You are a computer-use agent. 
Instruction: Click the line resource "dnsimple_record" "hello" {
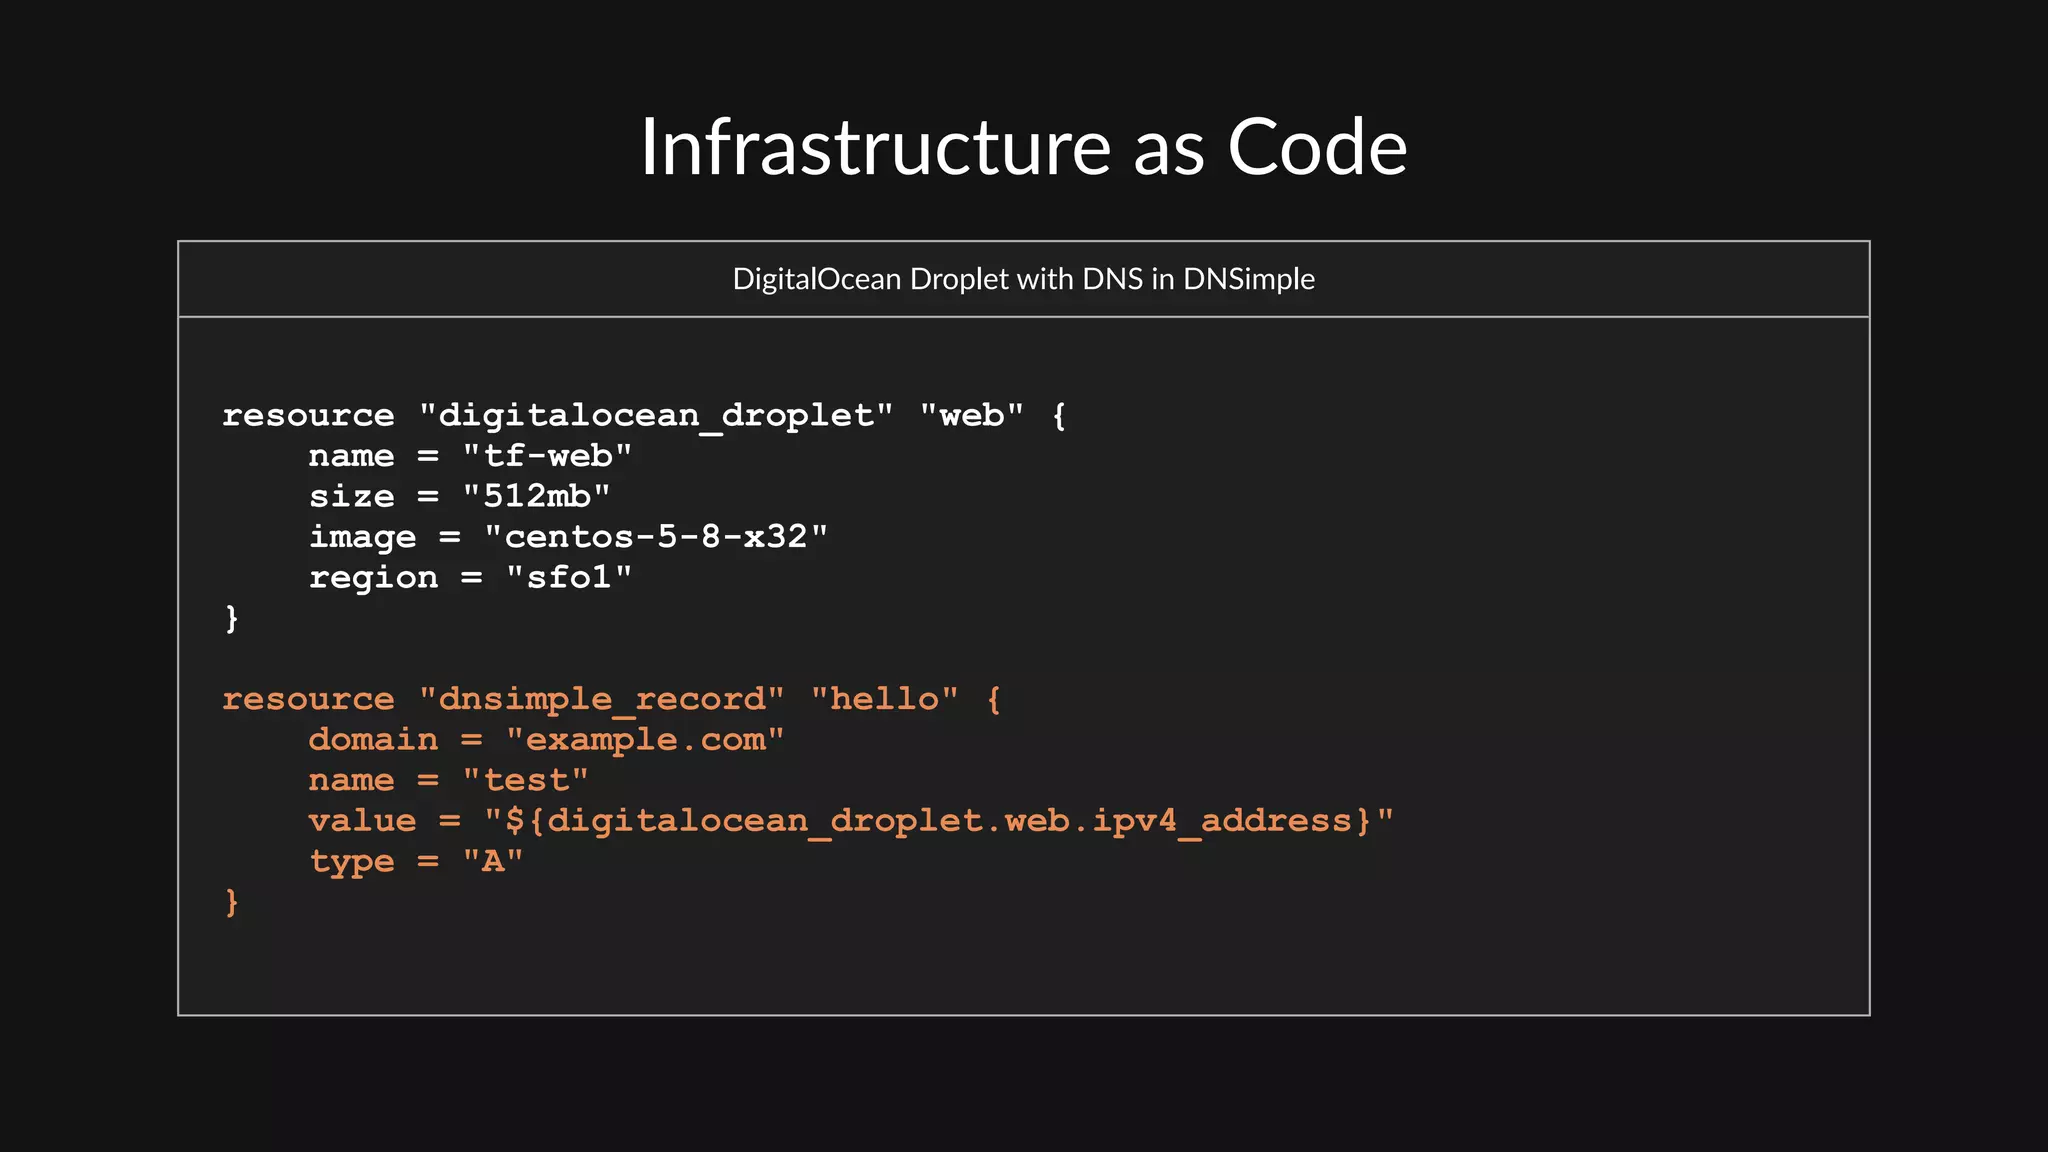tap(612, 699)
